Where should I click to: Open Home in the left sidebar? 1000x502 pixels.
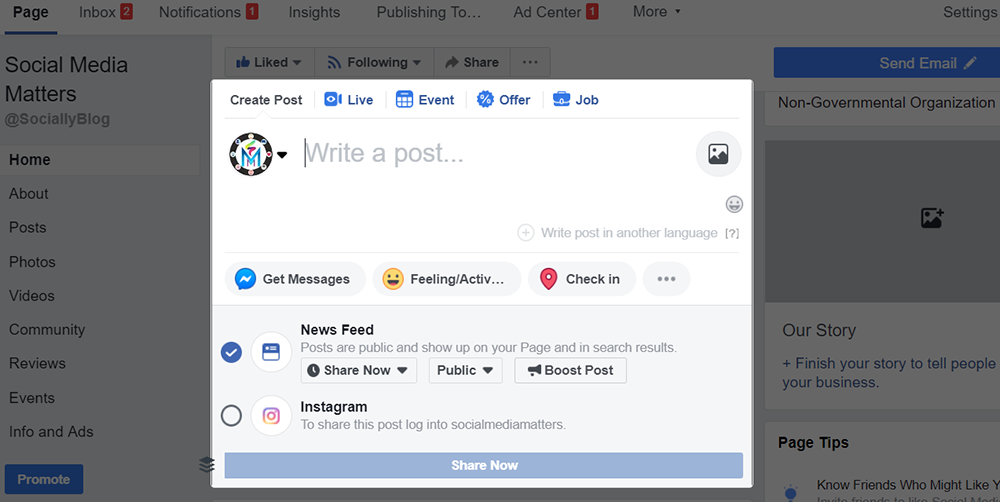[x=100, y=159]
